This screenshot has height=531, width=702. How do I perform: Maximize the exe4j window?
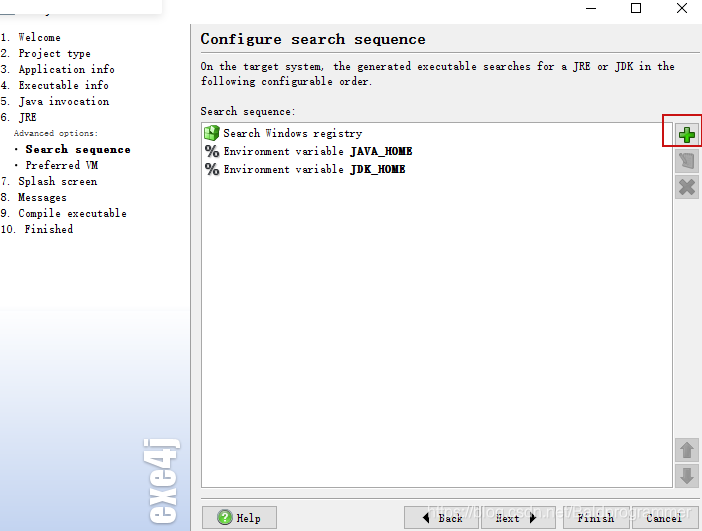(x=636, y=8)
